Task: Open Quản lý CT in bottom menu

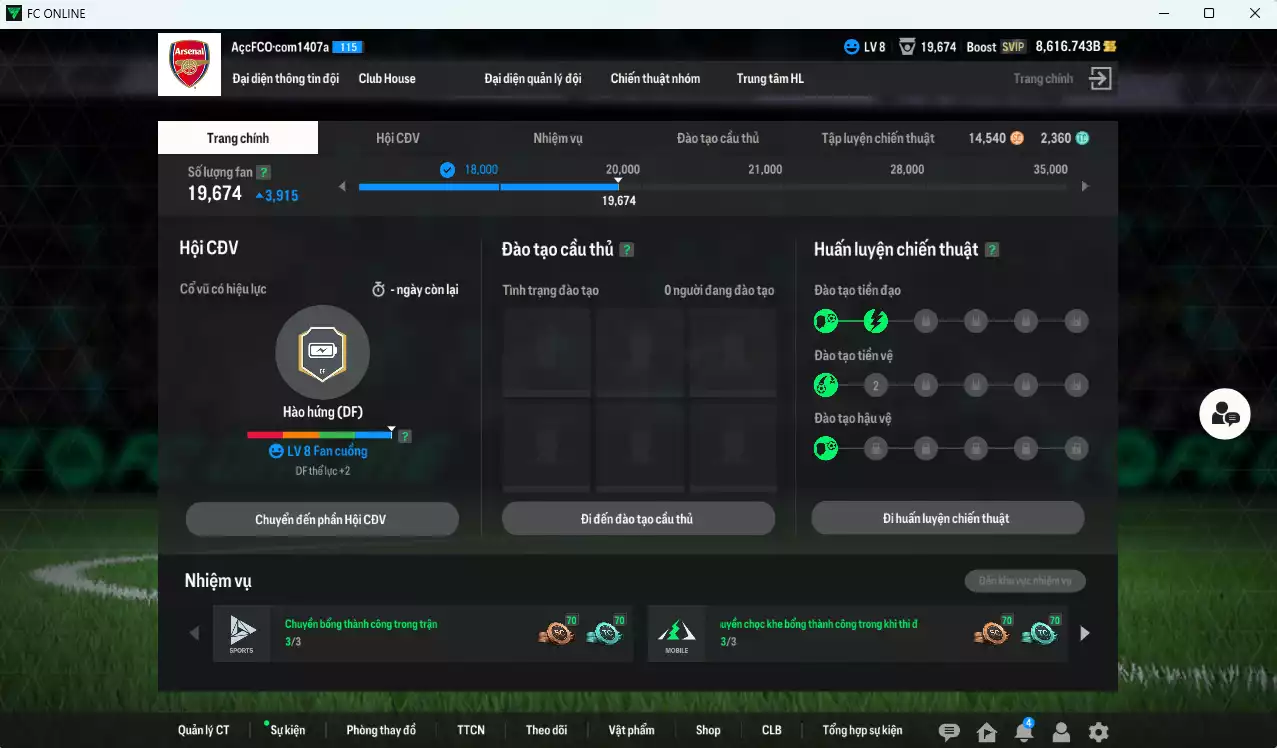Action: 204,730
